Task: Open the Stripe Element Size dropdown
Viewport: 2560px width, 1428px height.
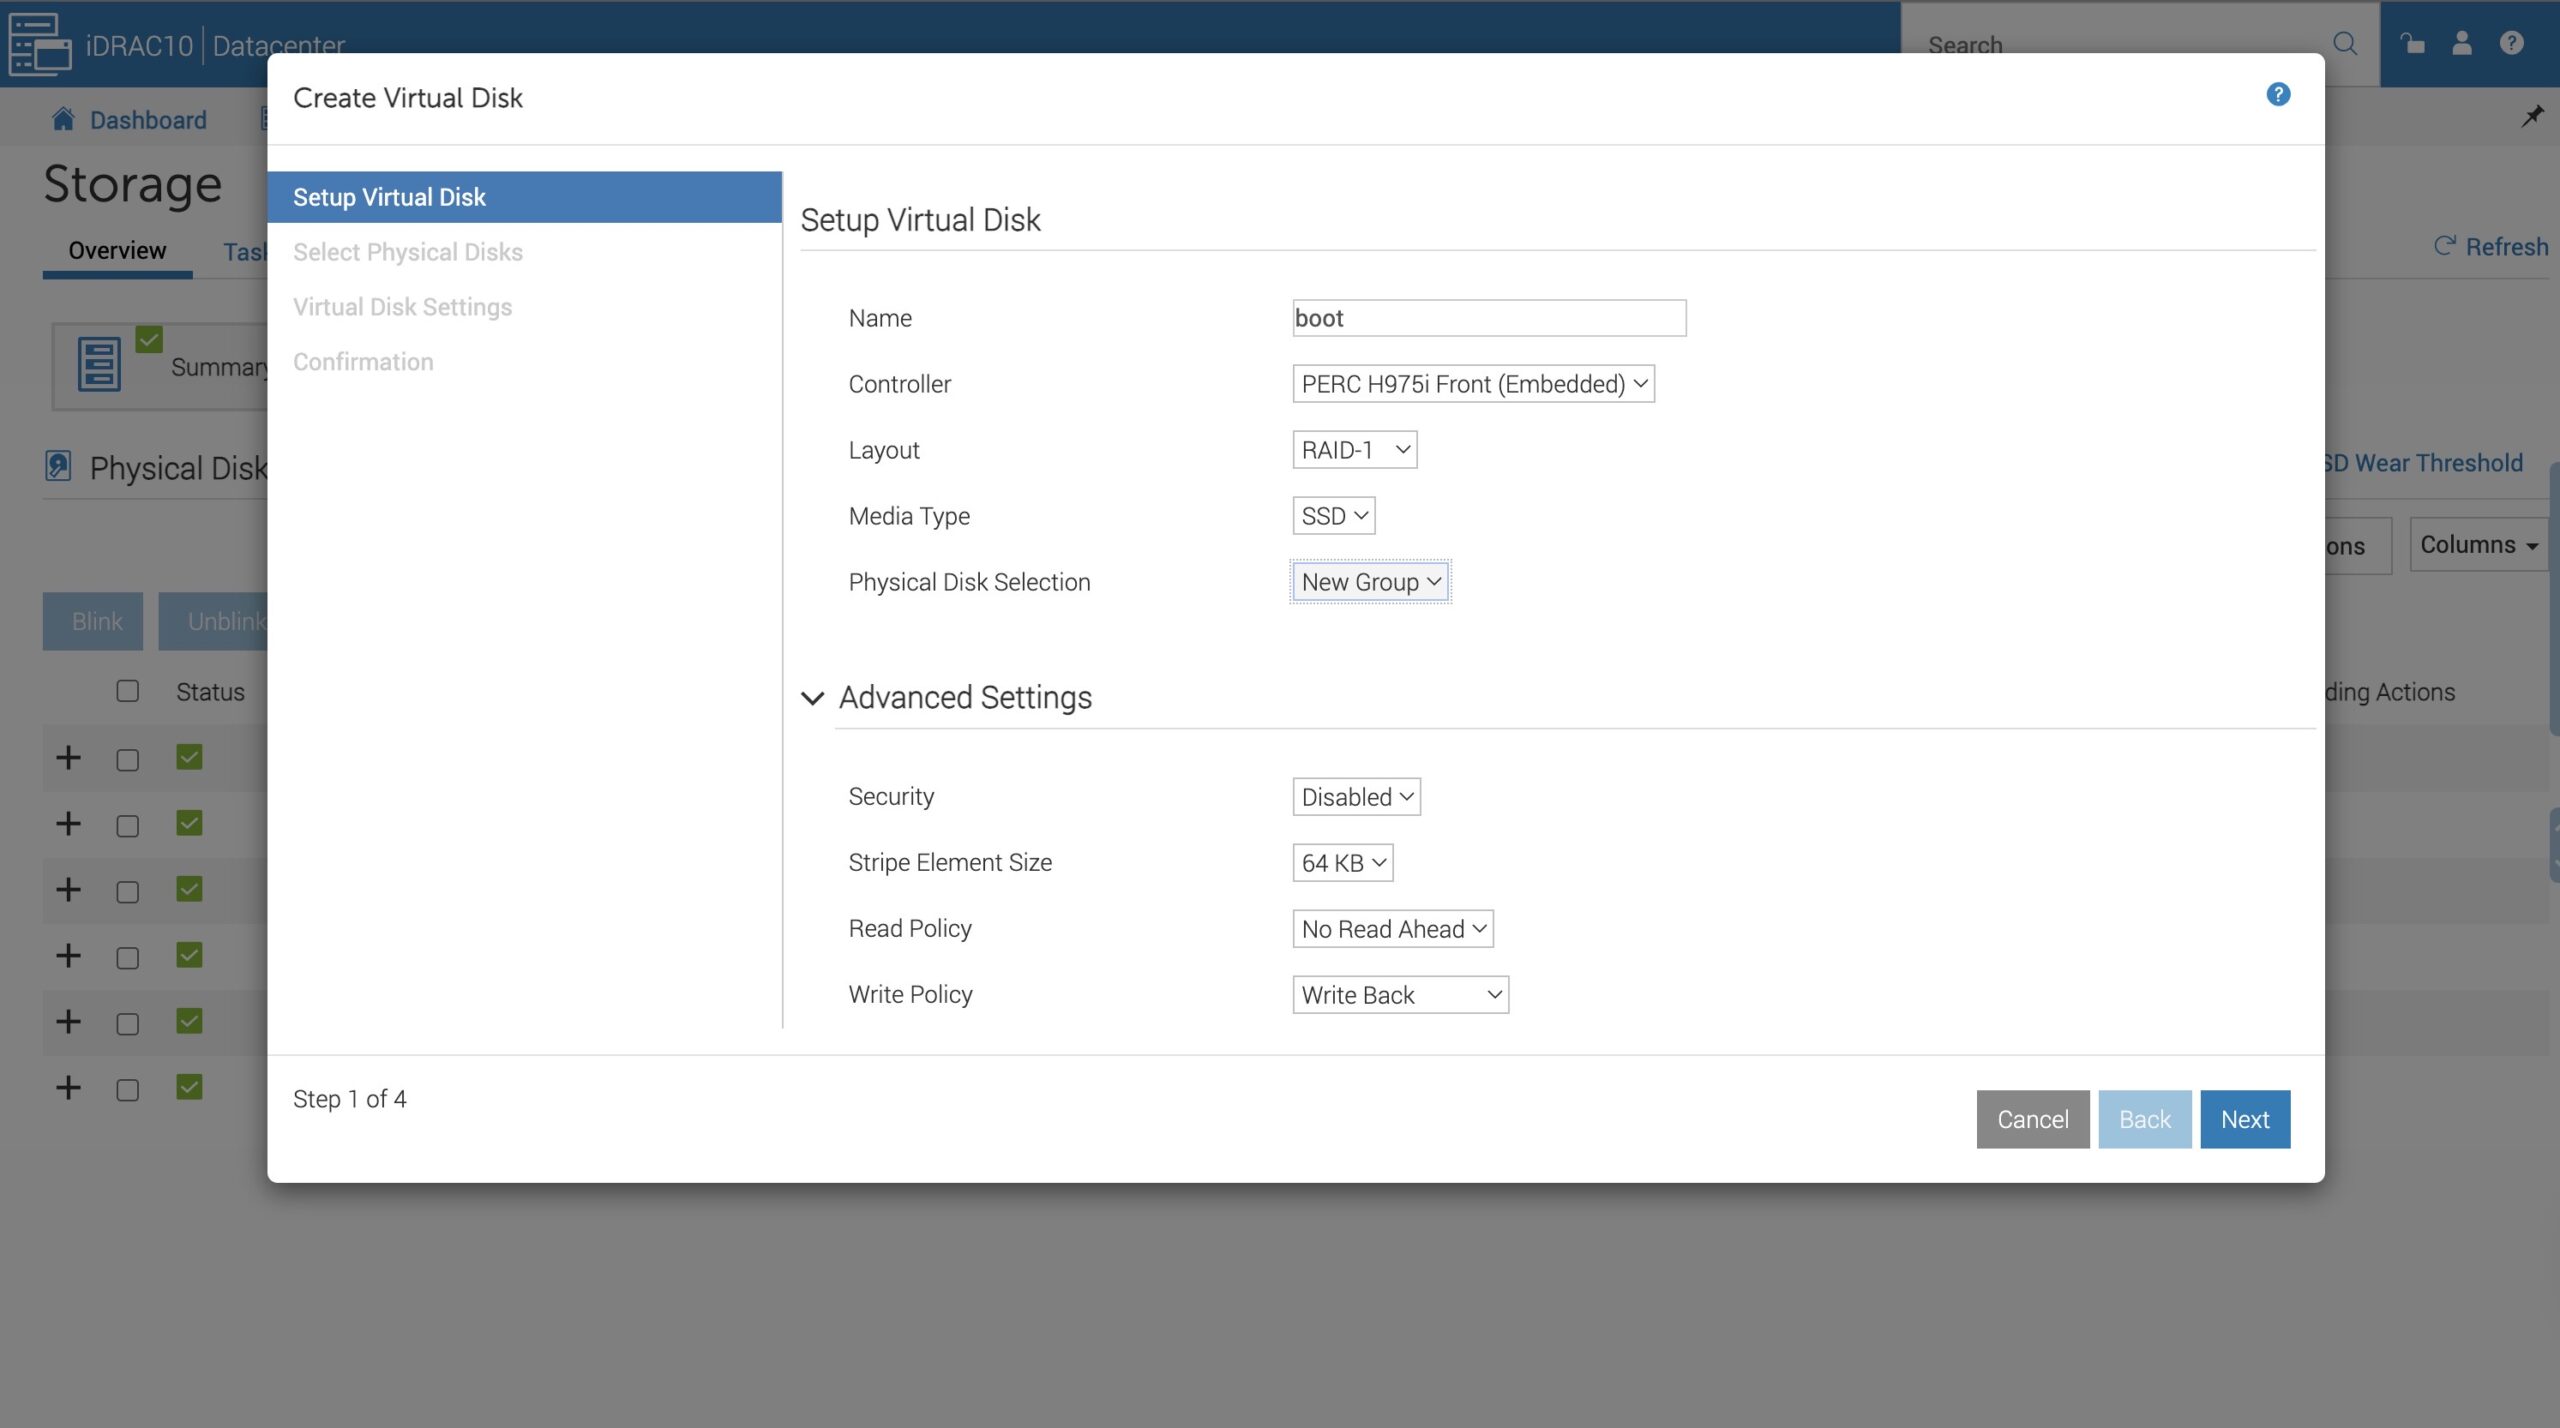Action: (x=1342, y=863)
